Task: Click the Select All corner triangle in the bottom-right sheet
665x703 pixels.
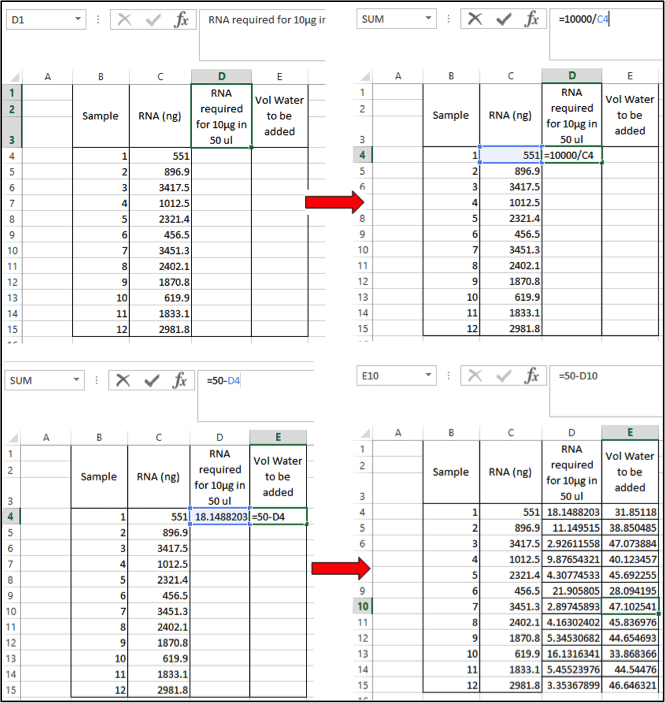Action: pyautogui.click(x=365, y=433)
